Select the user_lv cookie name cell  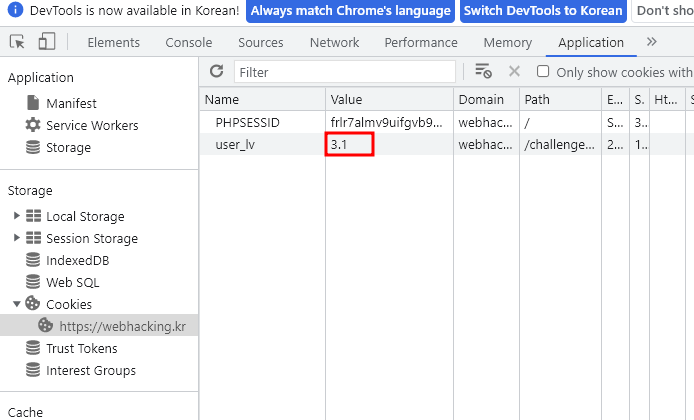click(262, 144)
